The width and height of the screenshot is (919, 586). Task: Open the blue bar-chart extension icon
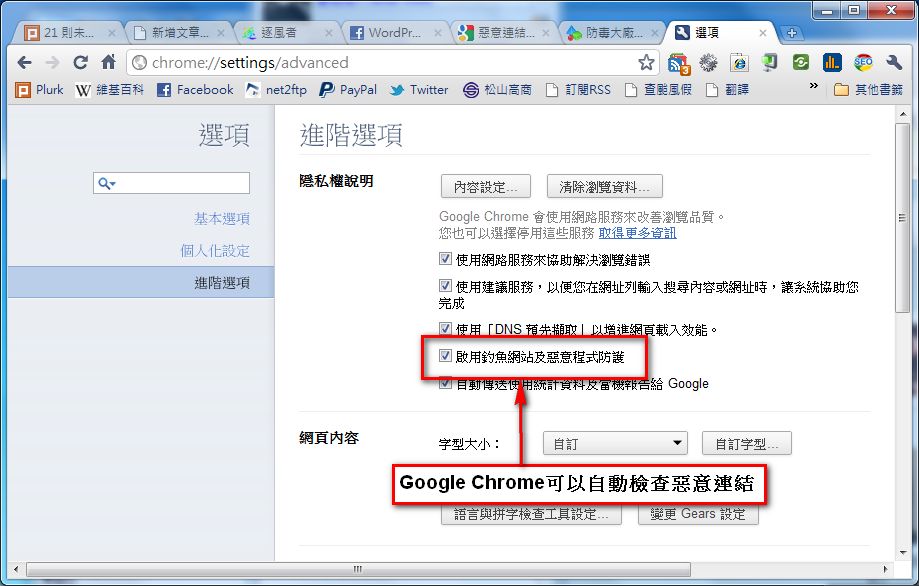coord(832,62)
